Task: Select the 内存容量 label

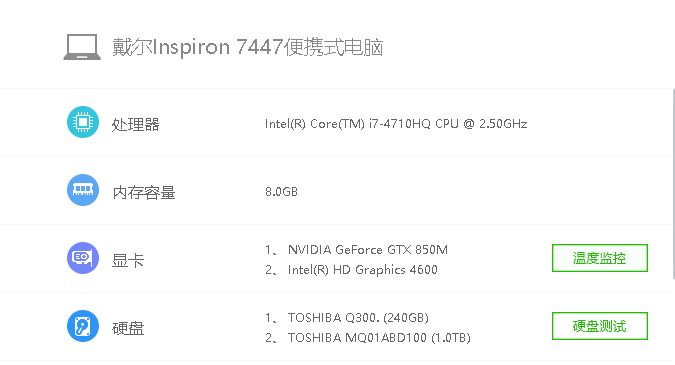Action: point(144,192)
